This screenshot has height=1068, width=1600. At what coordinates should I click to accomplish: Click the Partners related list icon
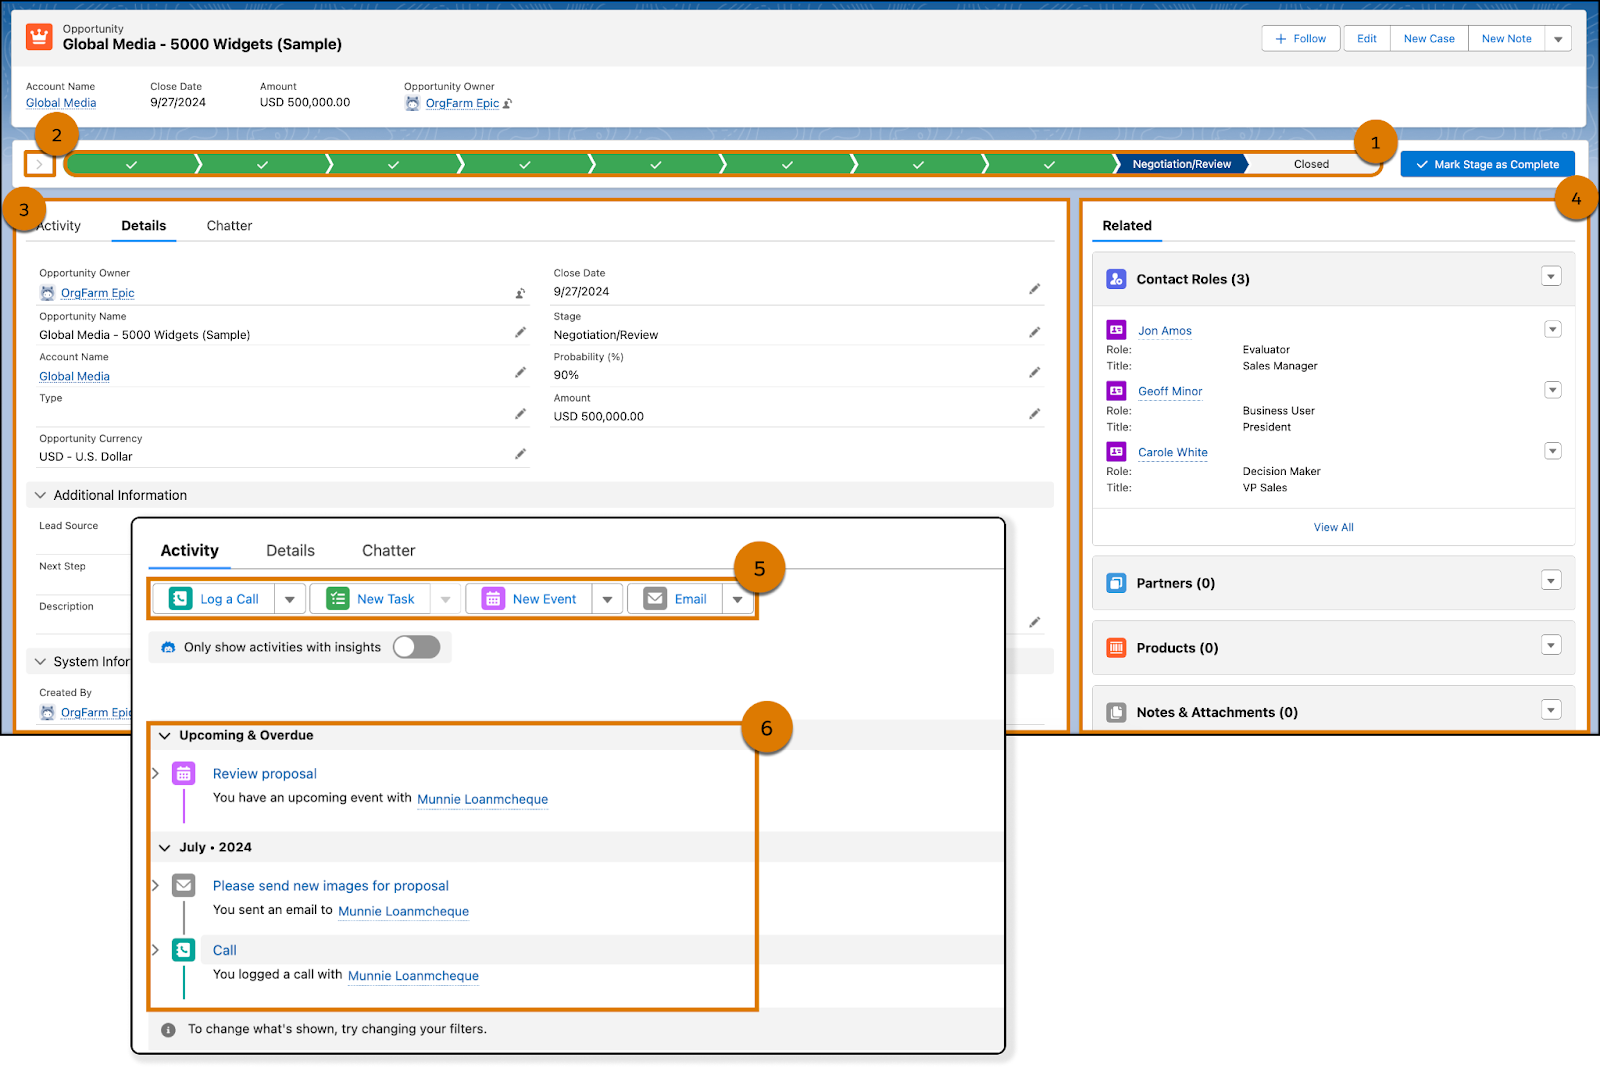pyautogui.click(x=1116, y=583)
